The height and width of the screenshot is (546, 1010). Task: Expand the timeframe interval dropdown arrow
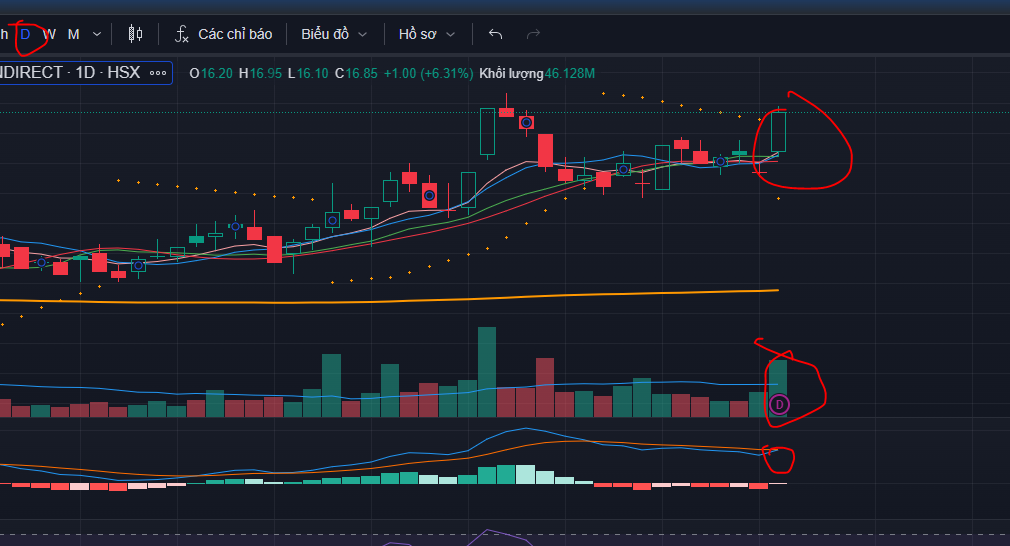pyautogui.click(x=97, y=34)
